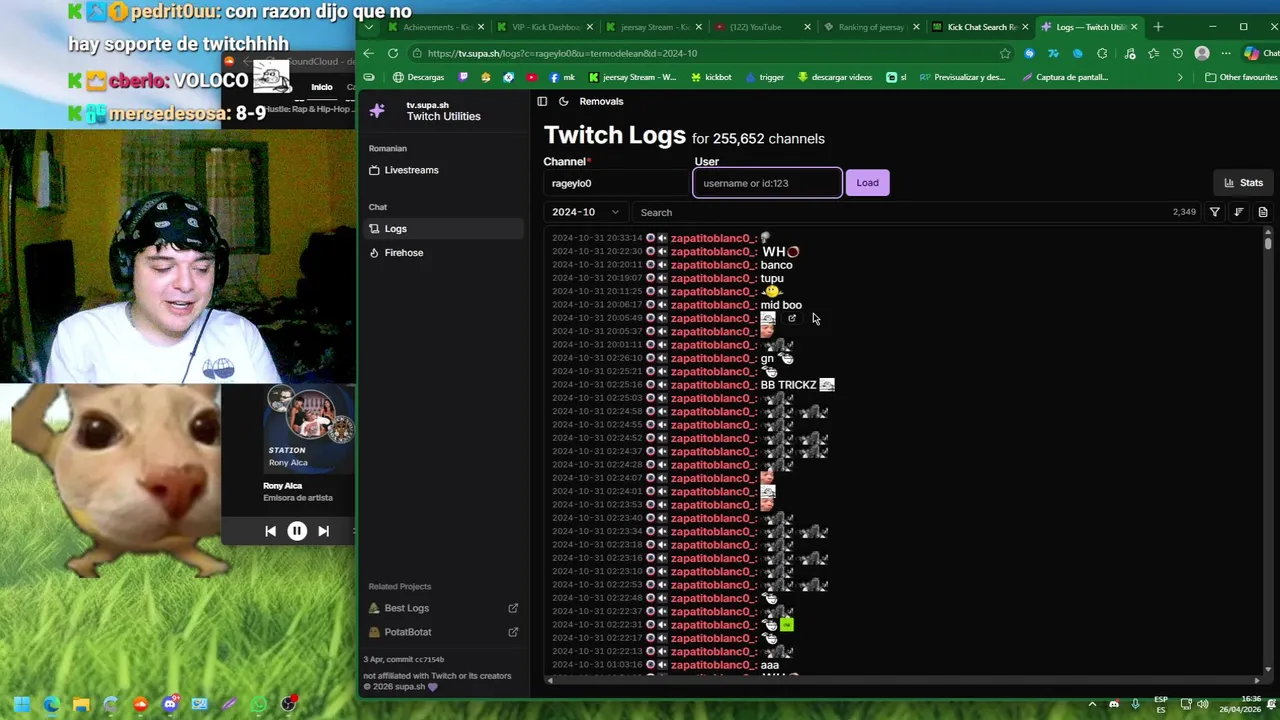The height and width of the screenshot is (720, 1280).
Task: Open the Removals page link
Action: pos(601,101)
